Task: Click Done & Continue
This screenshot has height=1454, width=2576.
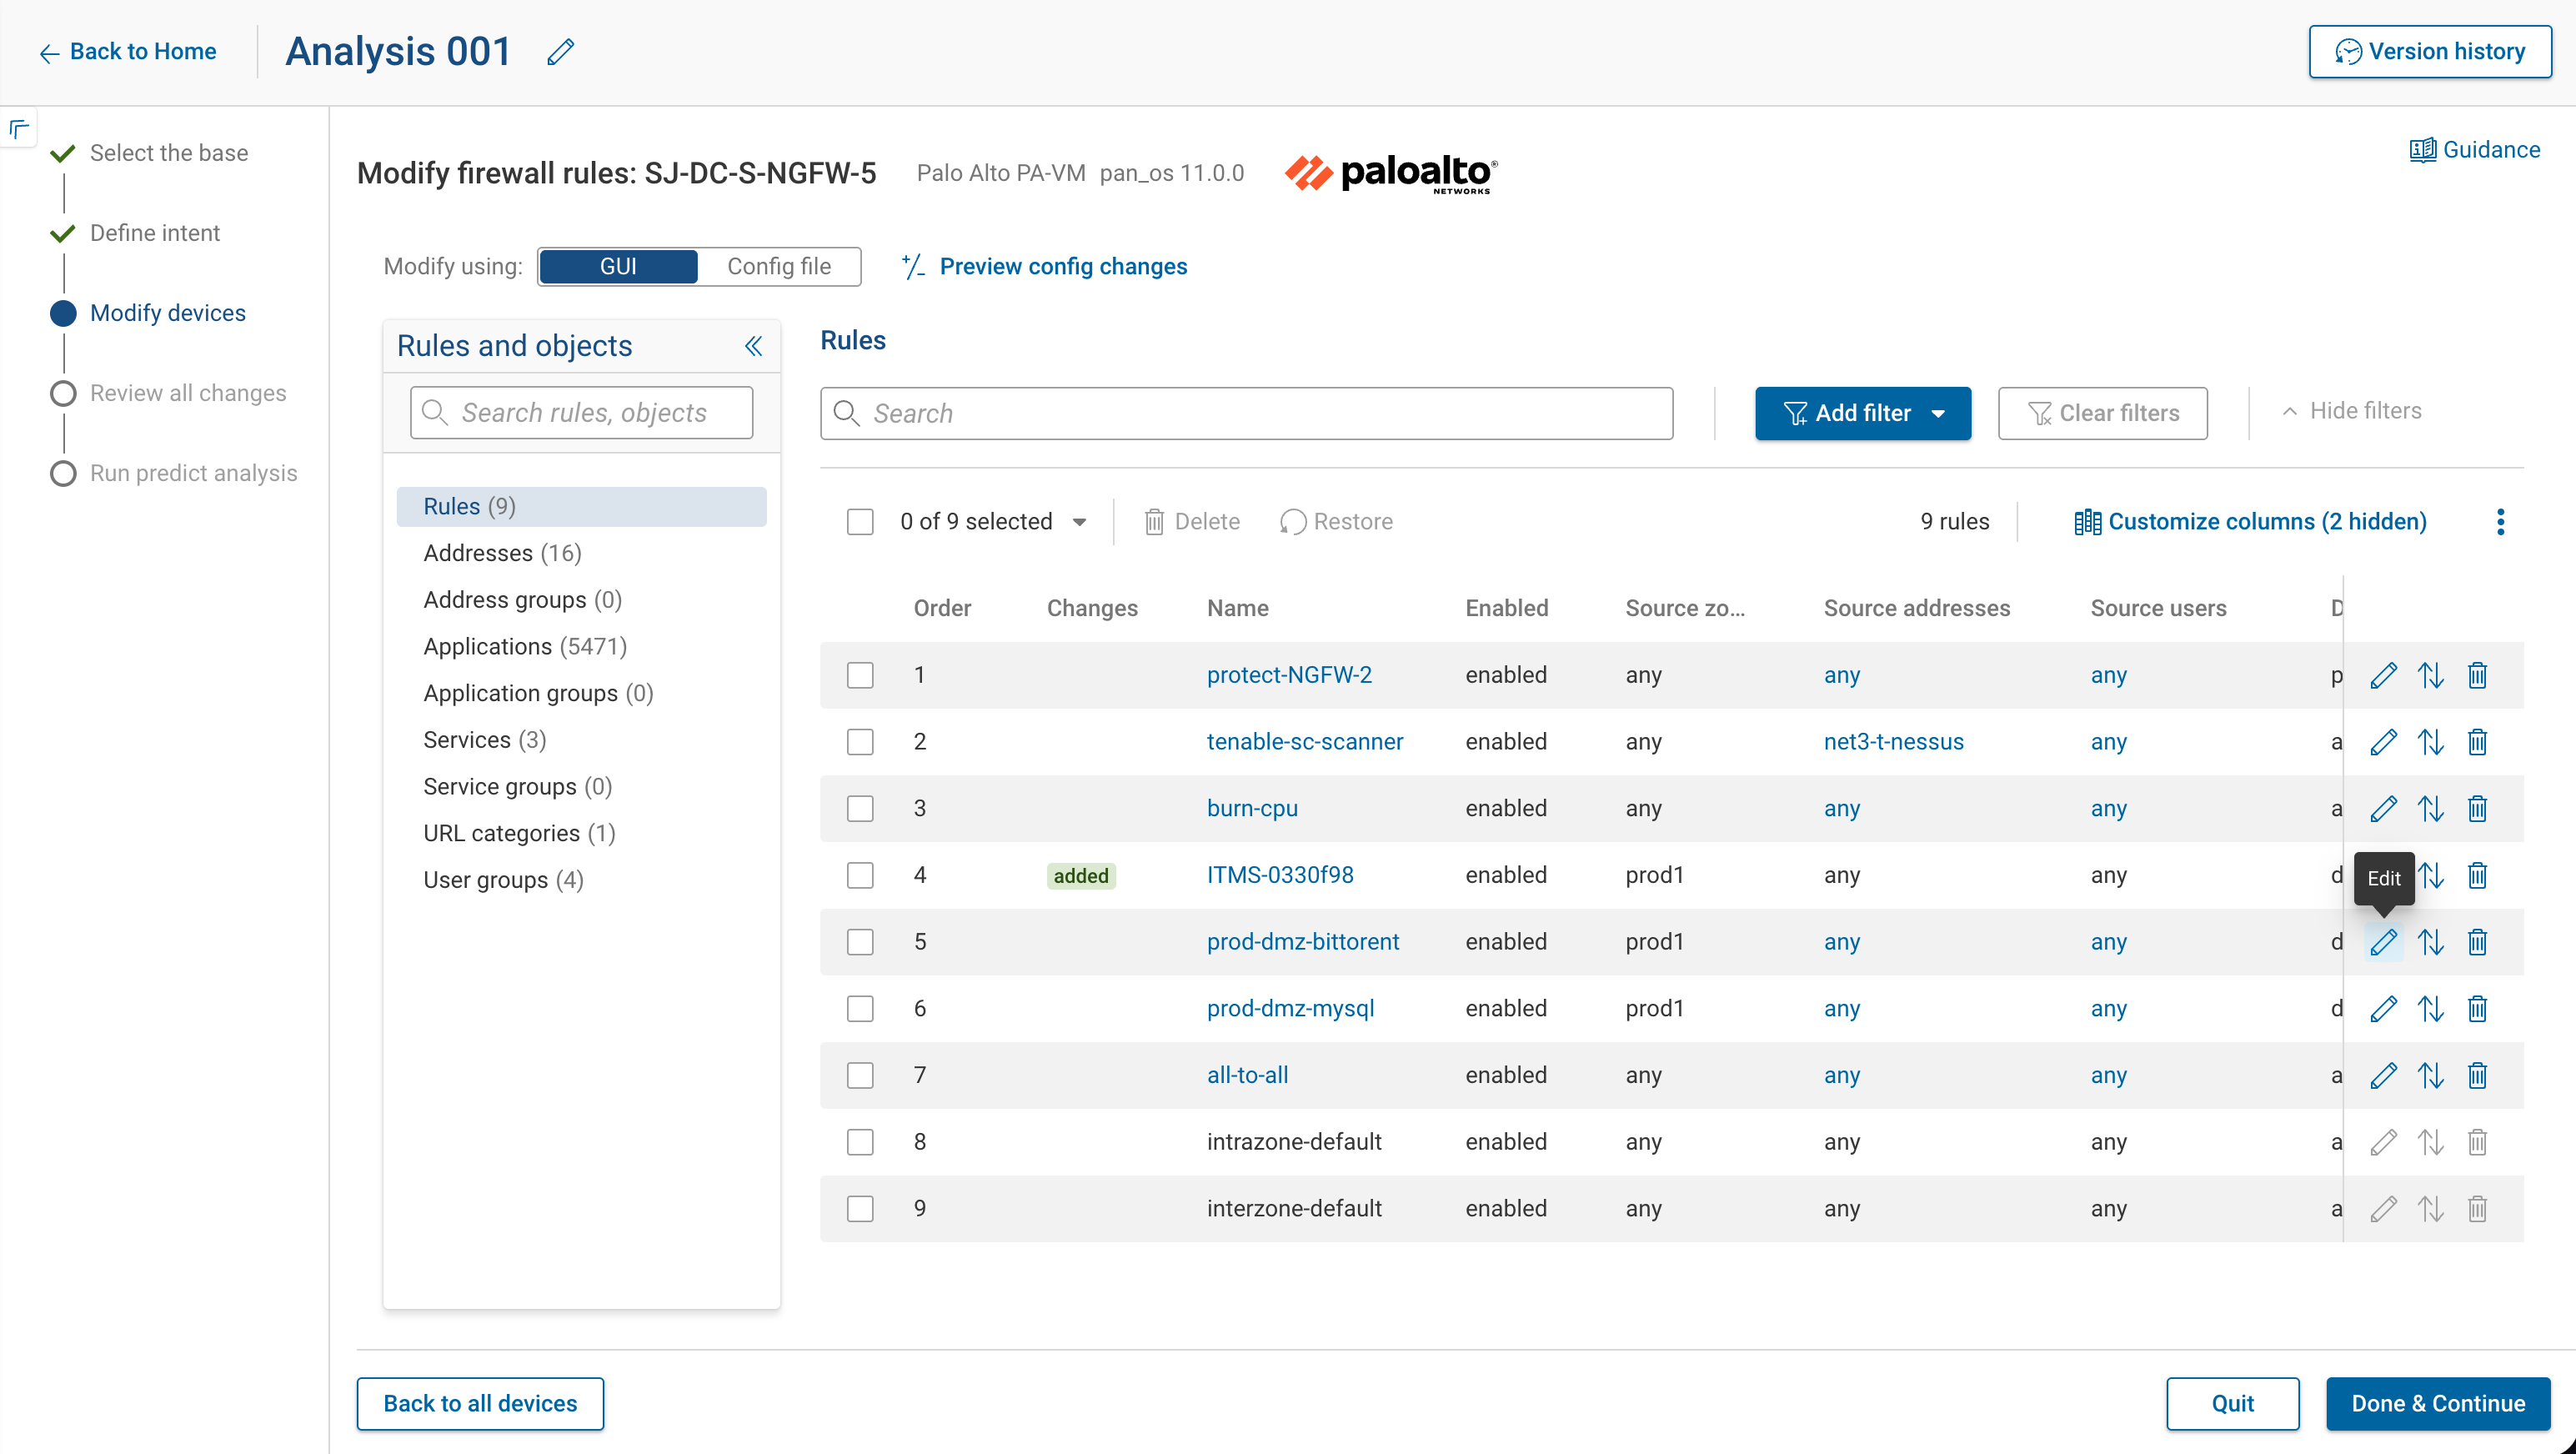Action: [x=2438, y=1403]
